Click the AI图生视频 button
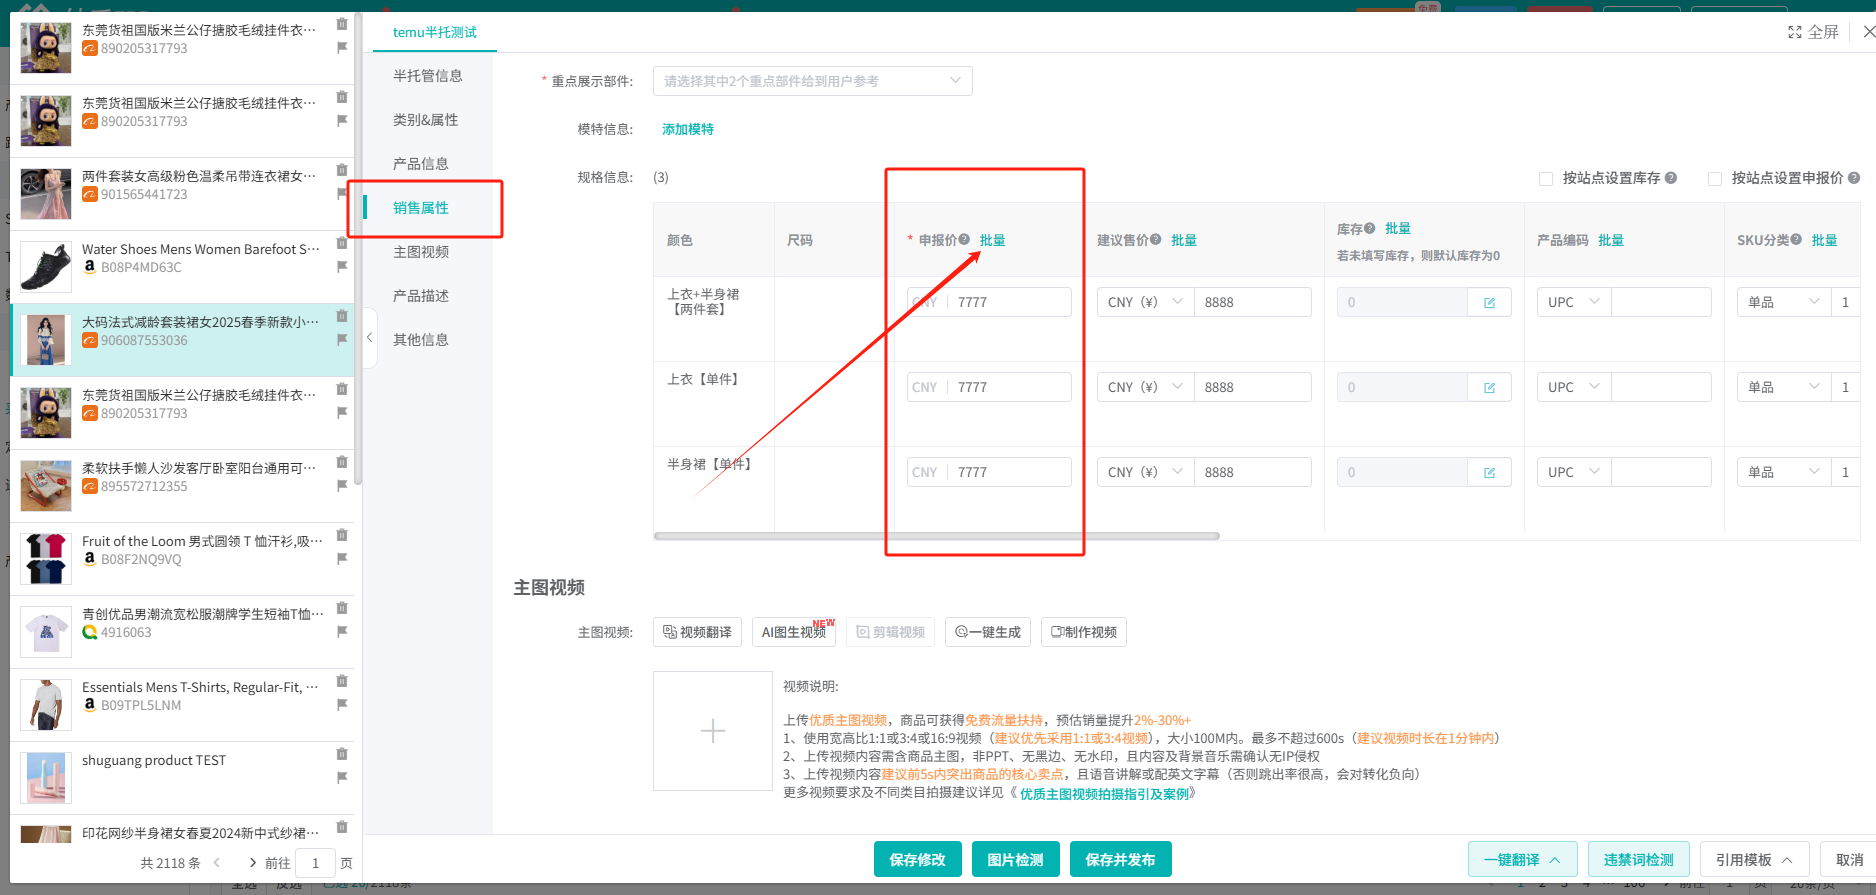 794,632
